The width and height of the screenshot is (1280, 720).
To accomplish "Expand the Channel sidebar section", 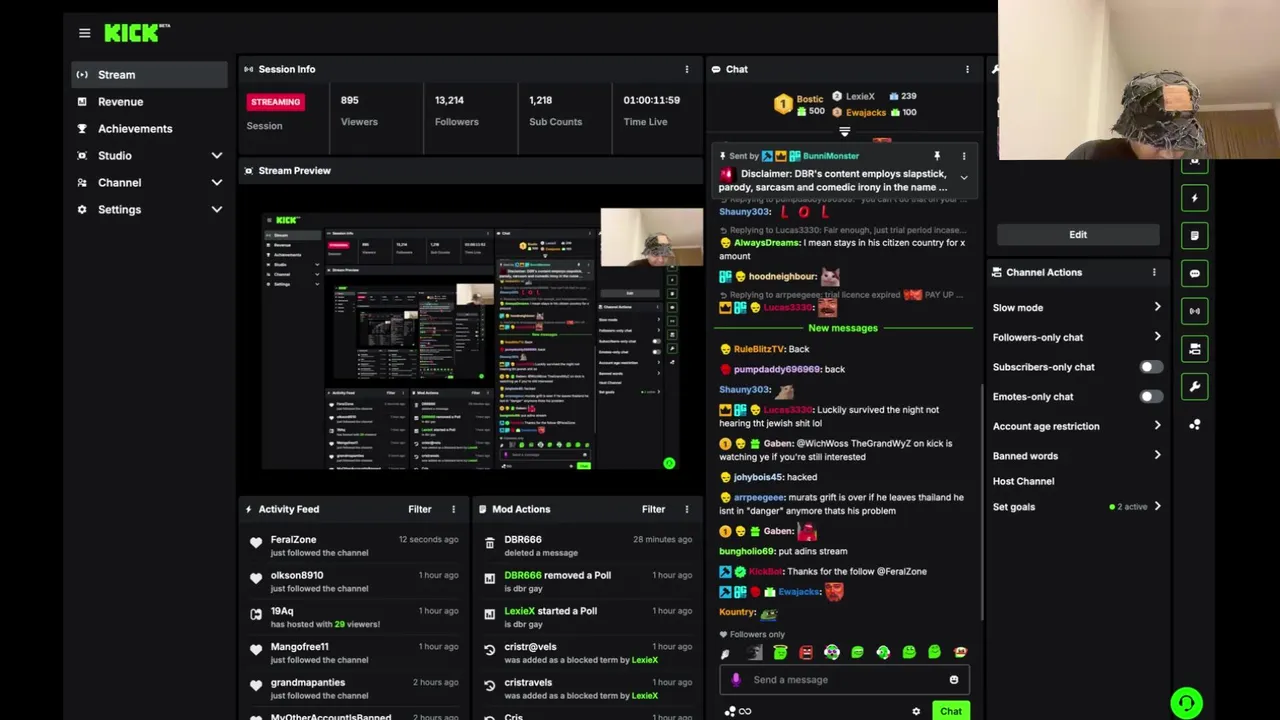I will [x=216, y=183].
